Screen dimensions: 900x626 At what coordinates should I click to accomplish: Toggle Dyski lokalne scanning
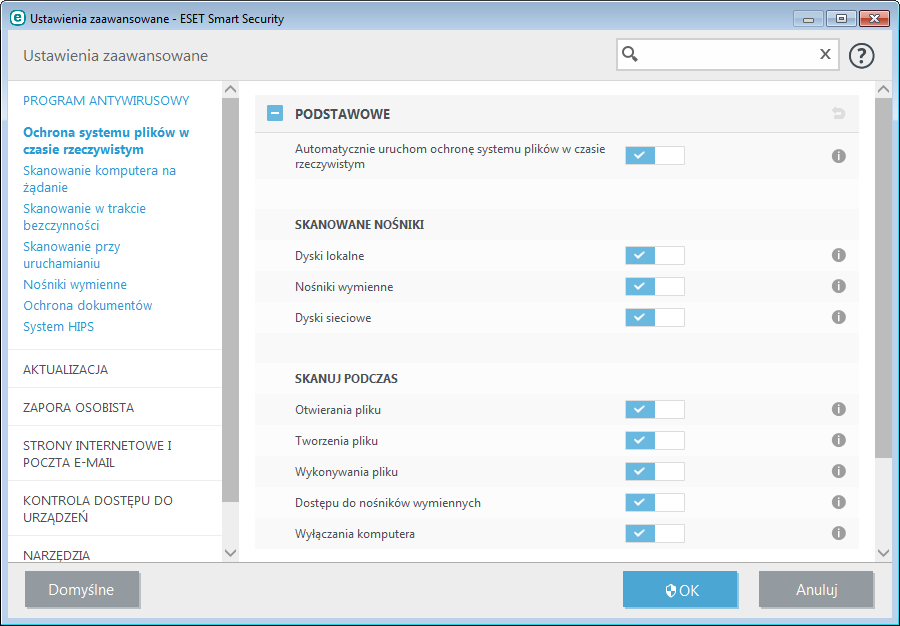coord(655,255)
